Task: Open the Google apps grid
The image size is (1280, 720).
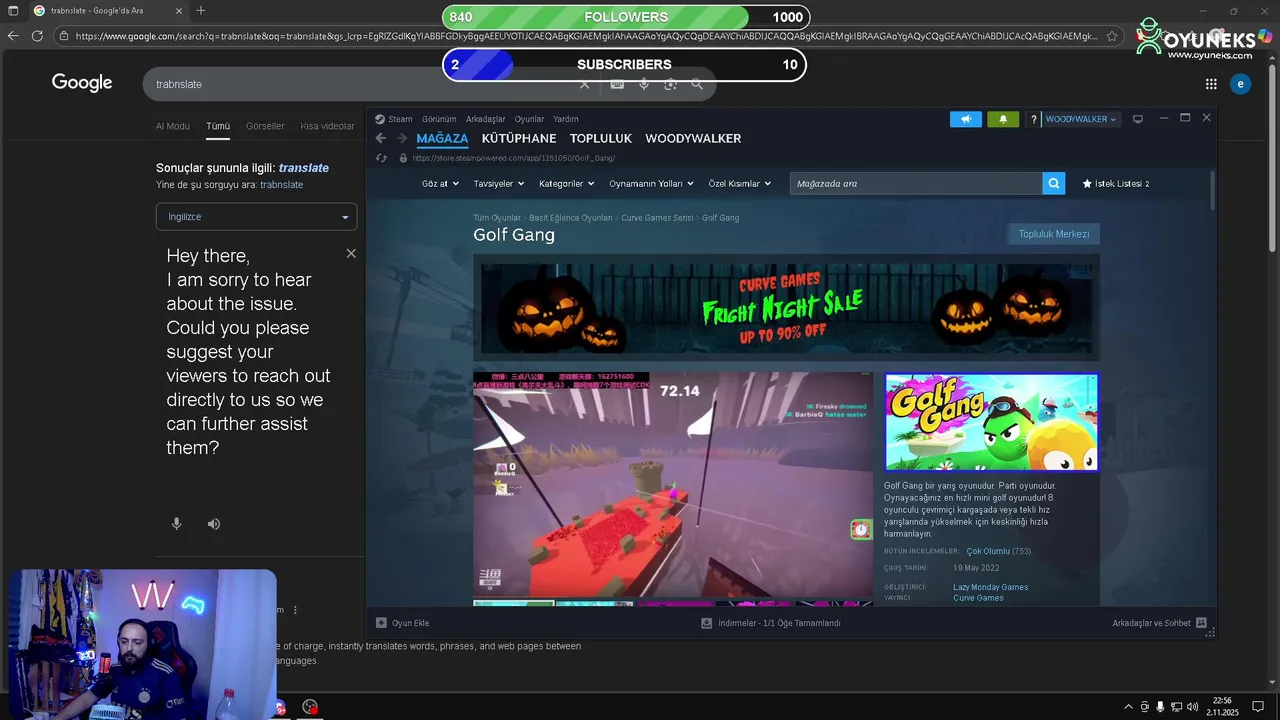Action: click(x=1211, y=84)
